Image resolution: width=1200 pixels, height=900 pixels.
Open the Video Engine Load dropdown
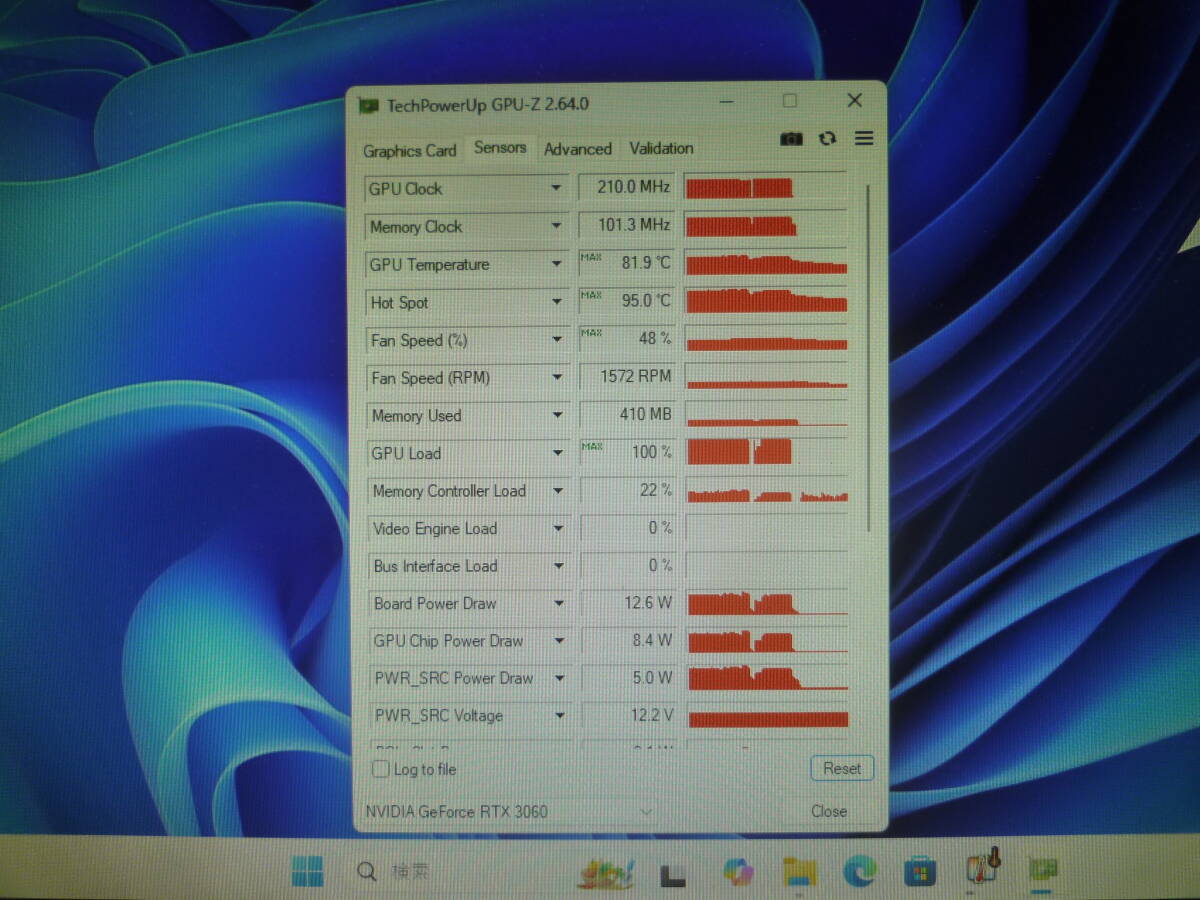pyautogui.click(x=558, y=528)
